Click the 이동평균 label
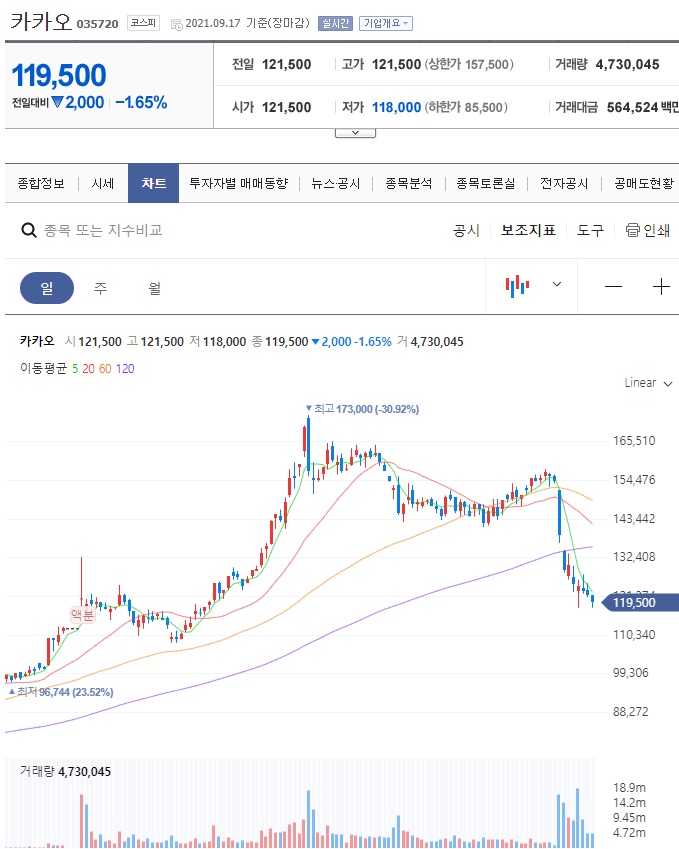679x849 pixels. tap(43, 369)
